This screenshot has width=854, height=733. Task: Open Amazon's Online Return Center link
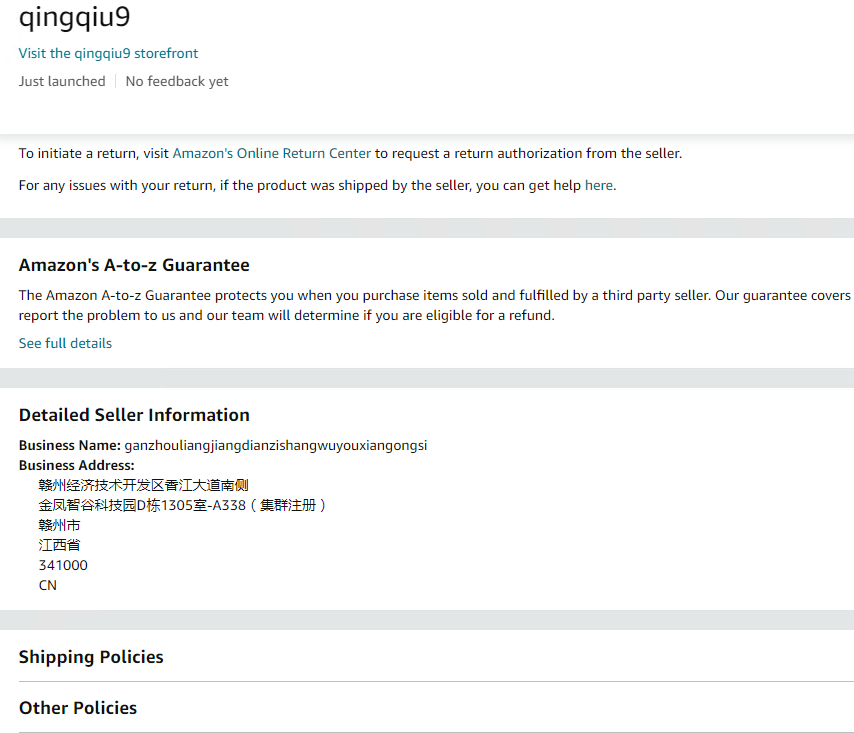click(271, 153)
